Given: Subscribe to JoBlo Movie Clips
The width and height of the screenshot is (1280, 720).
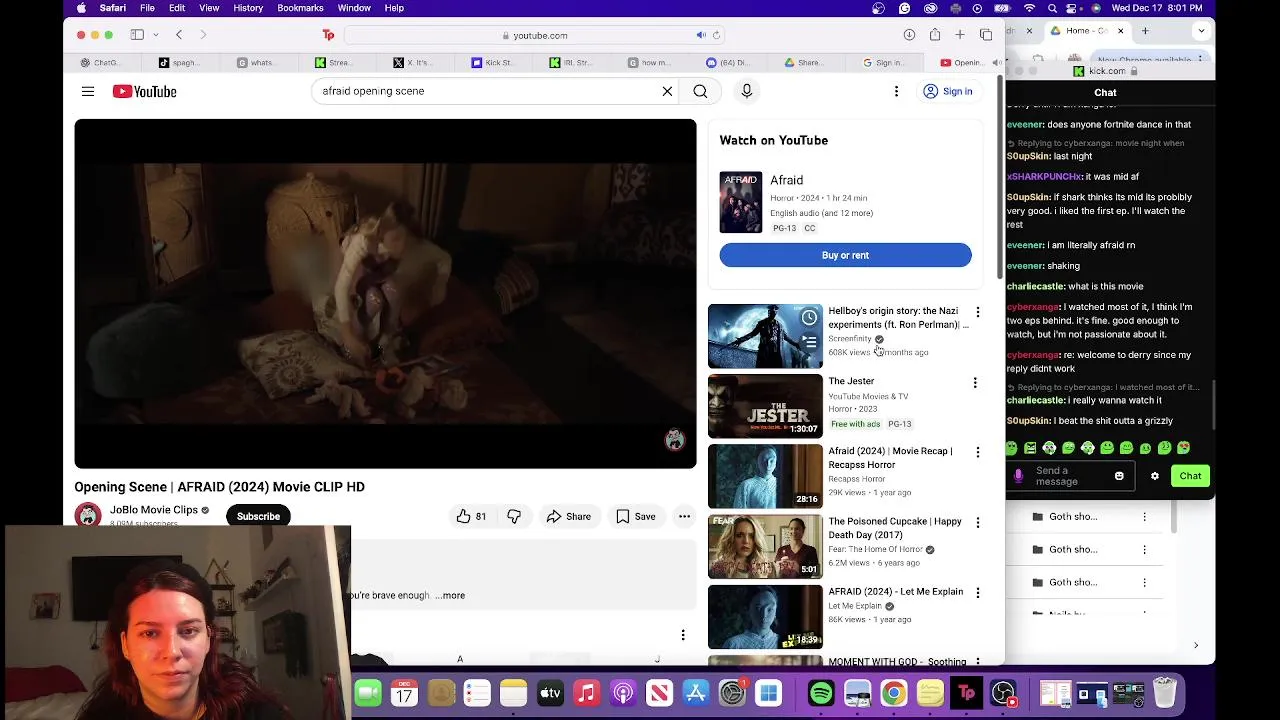Looking at the screenshot, I should click(x=258, y=516).
